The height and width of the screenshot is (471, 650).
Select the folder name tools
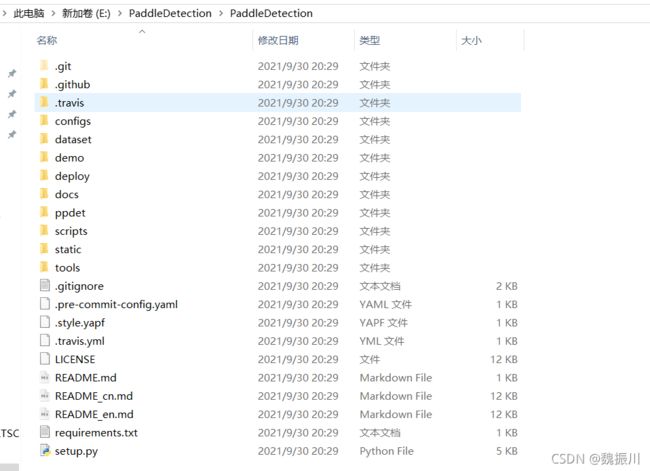point(67,268)
